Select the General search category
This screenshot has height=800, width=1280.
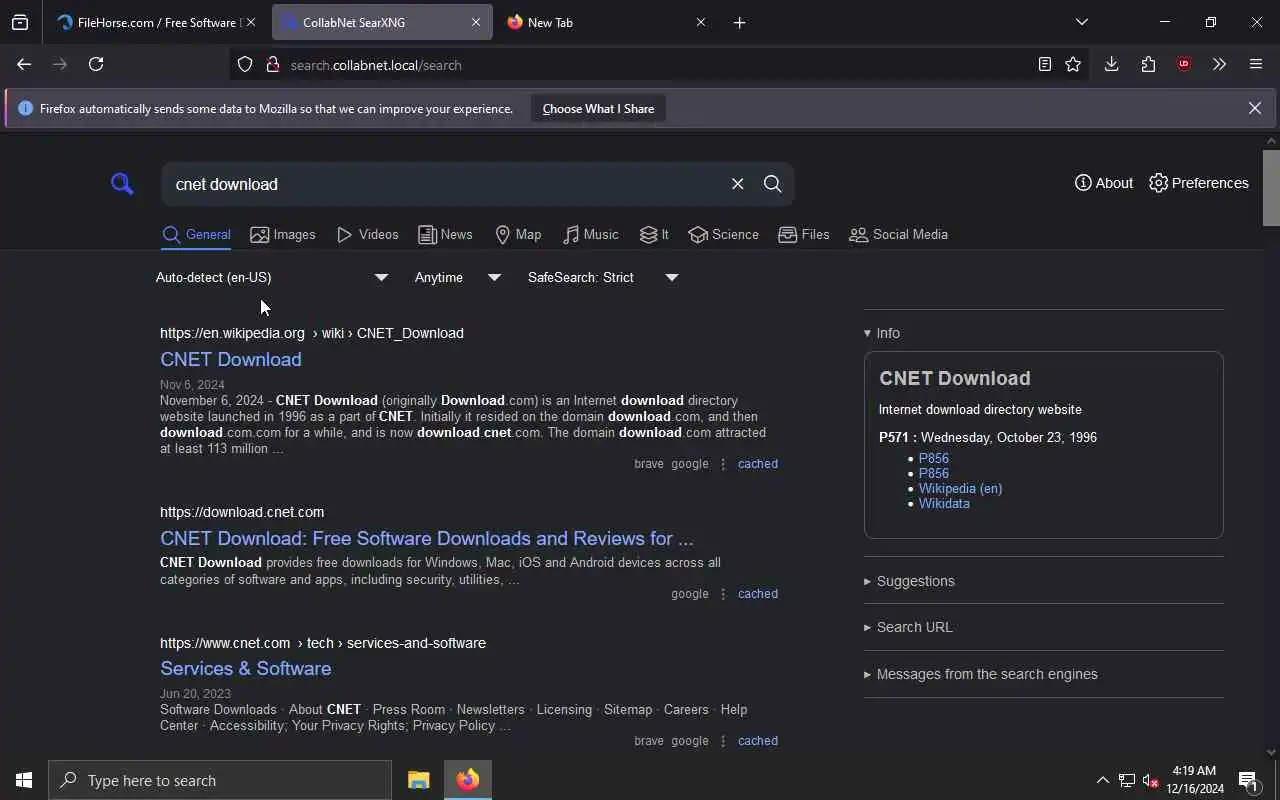point(196,235)
